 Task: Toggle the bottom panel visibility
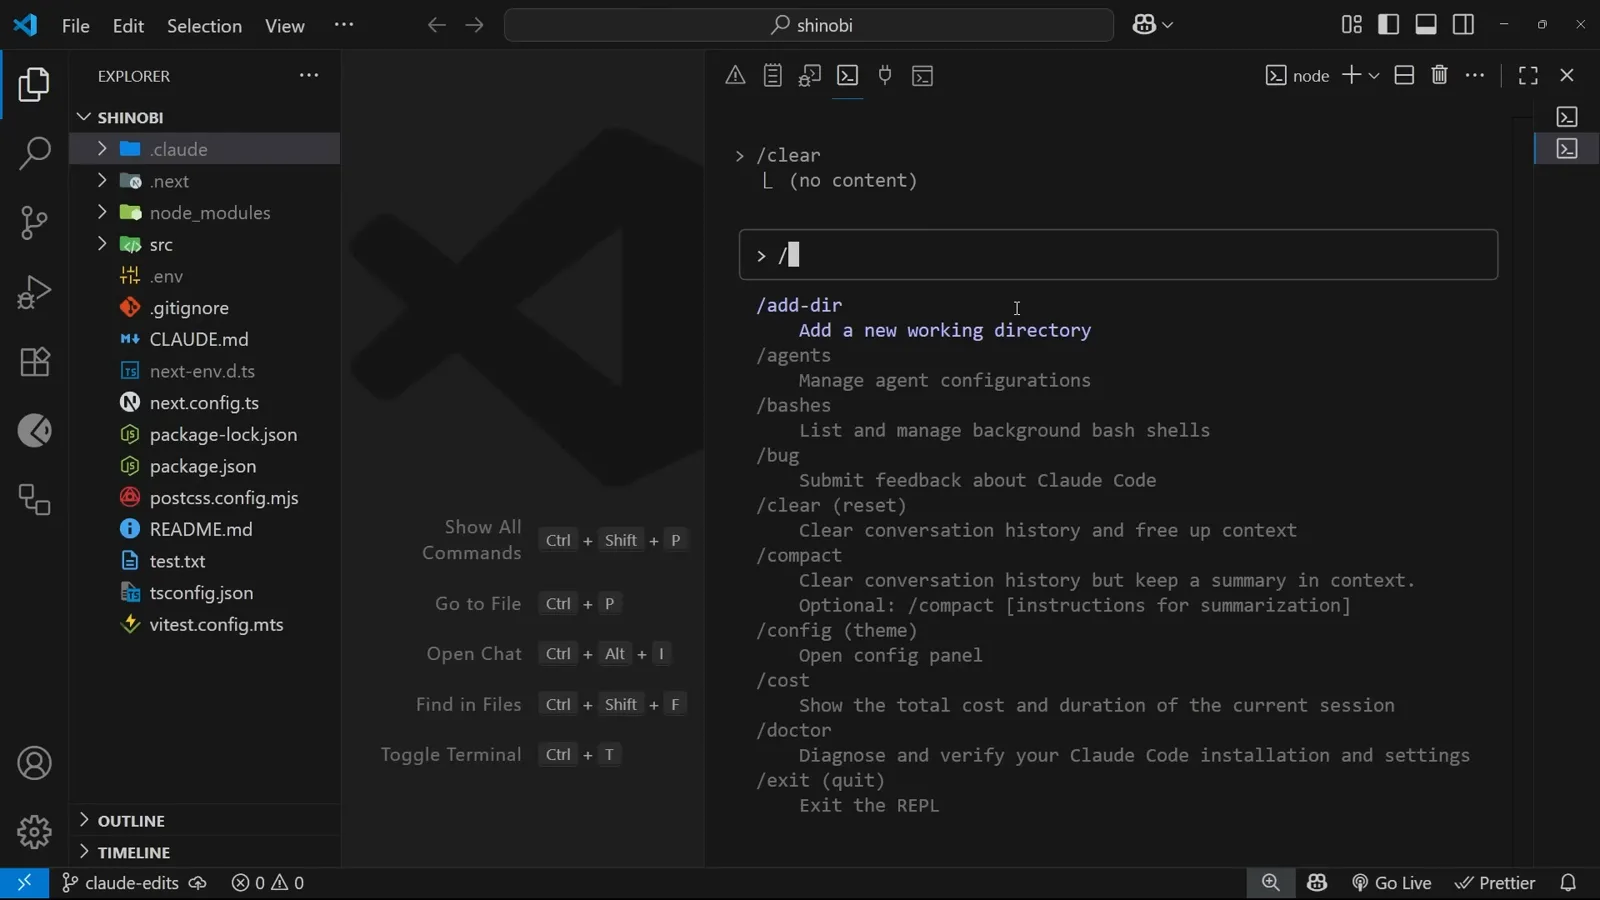[x=1426, y=24]
